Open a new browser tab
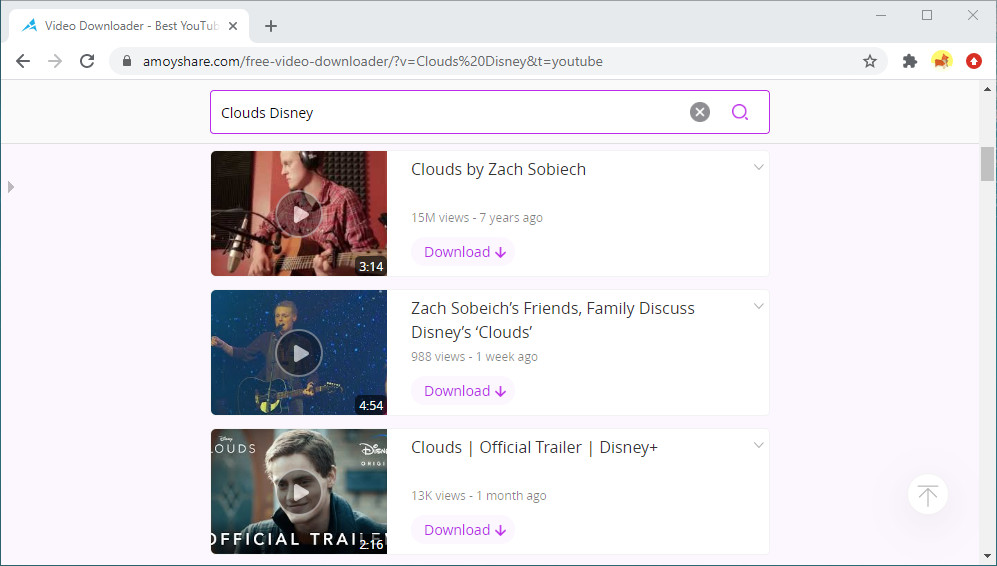Image resolution: width=997 pixels, height=566 pixels. pyautogui.click(x=271, y=26)
